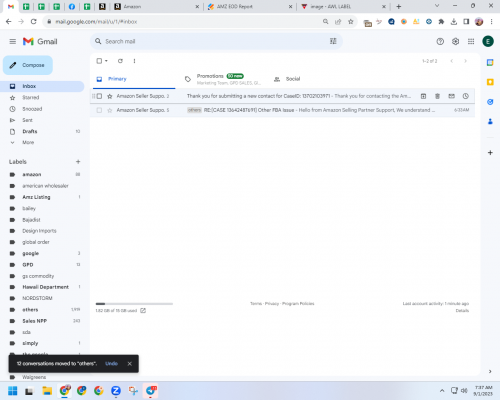Archive the CaseID 13702103971 email

[423, 96]
